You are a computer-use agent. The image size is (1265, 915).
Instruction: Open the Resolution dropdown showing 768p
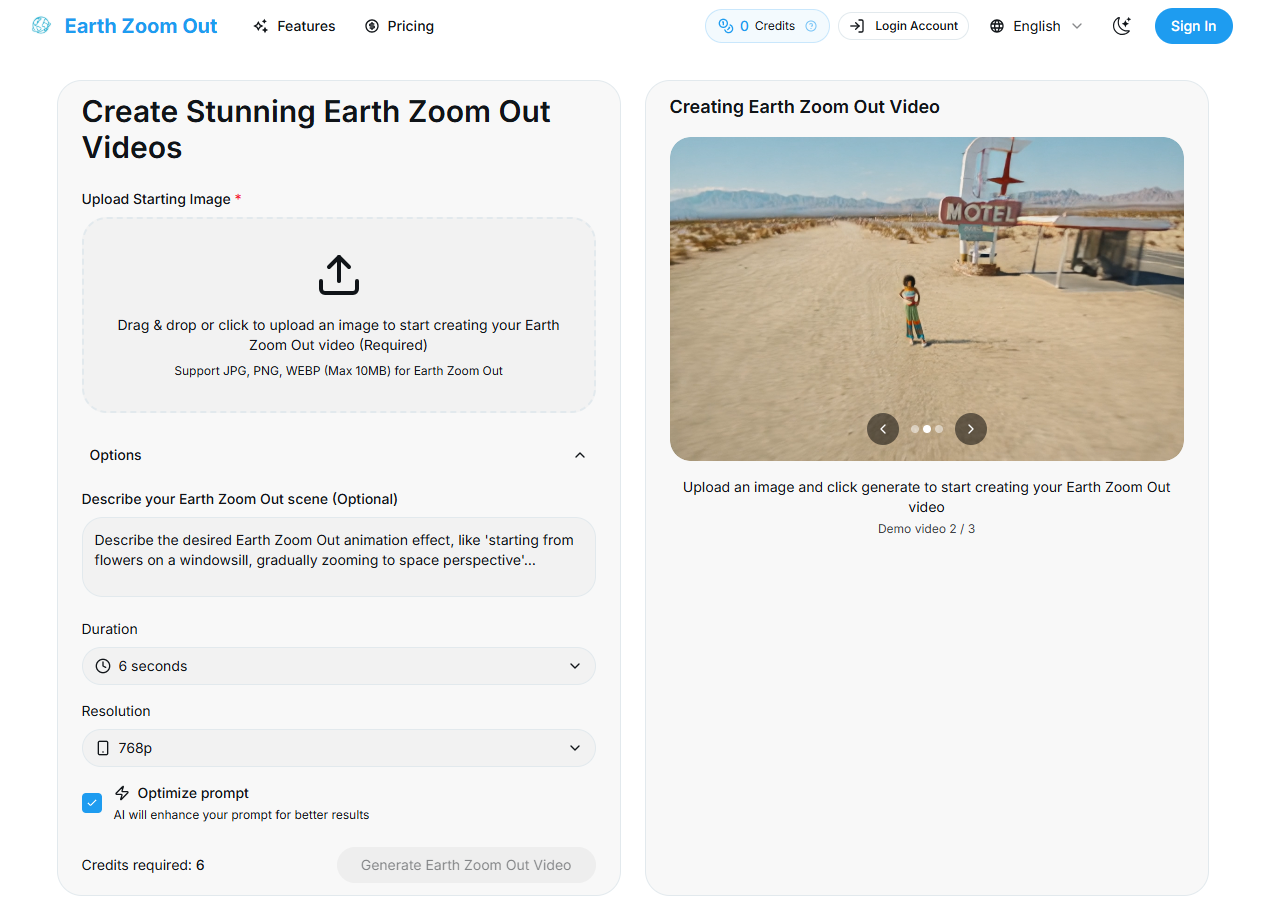(339, 748)
